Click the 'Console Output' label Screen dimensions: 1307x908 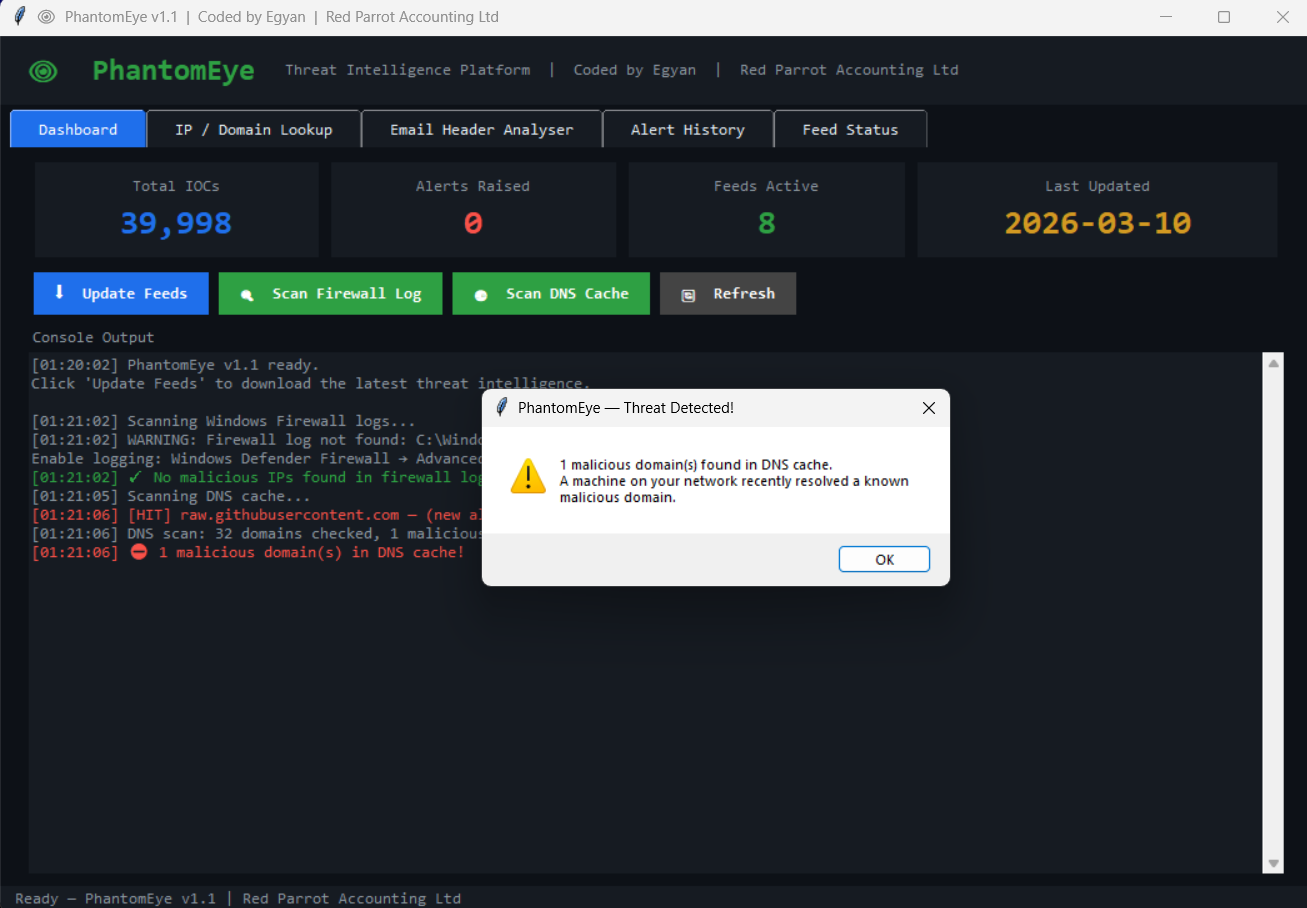[x=93, y=338]
